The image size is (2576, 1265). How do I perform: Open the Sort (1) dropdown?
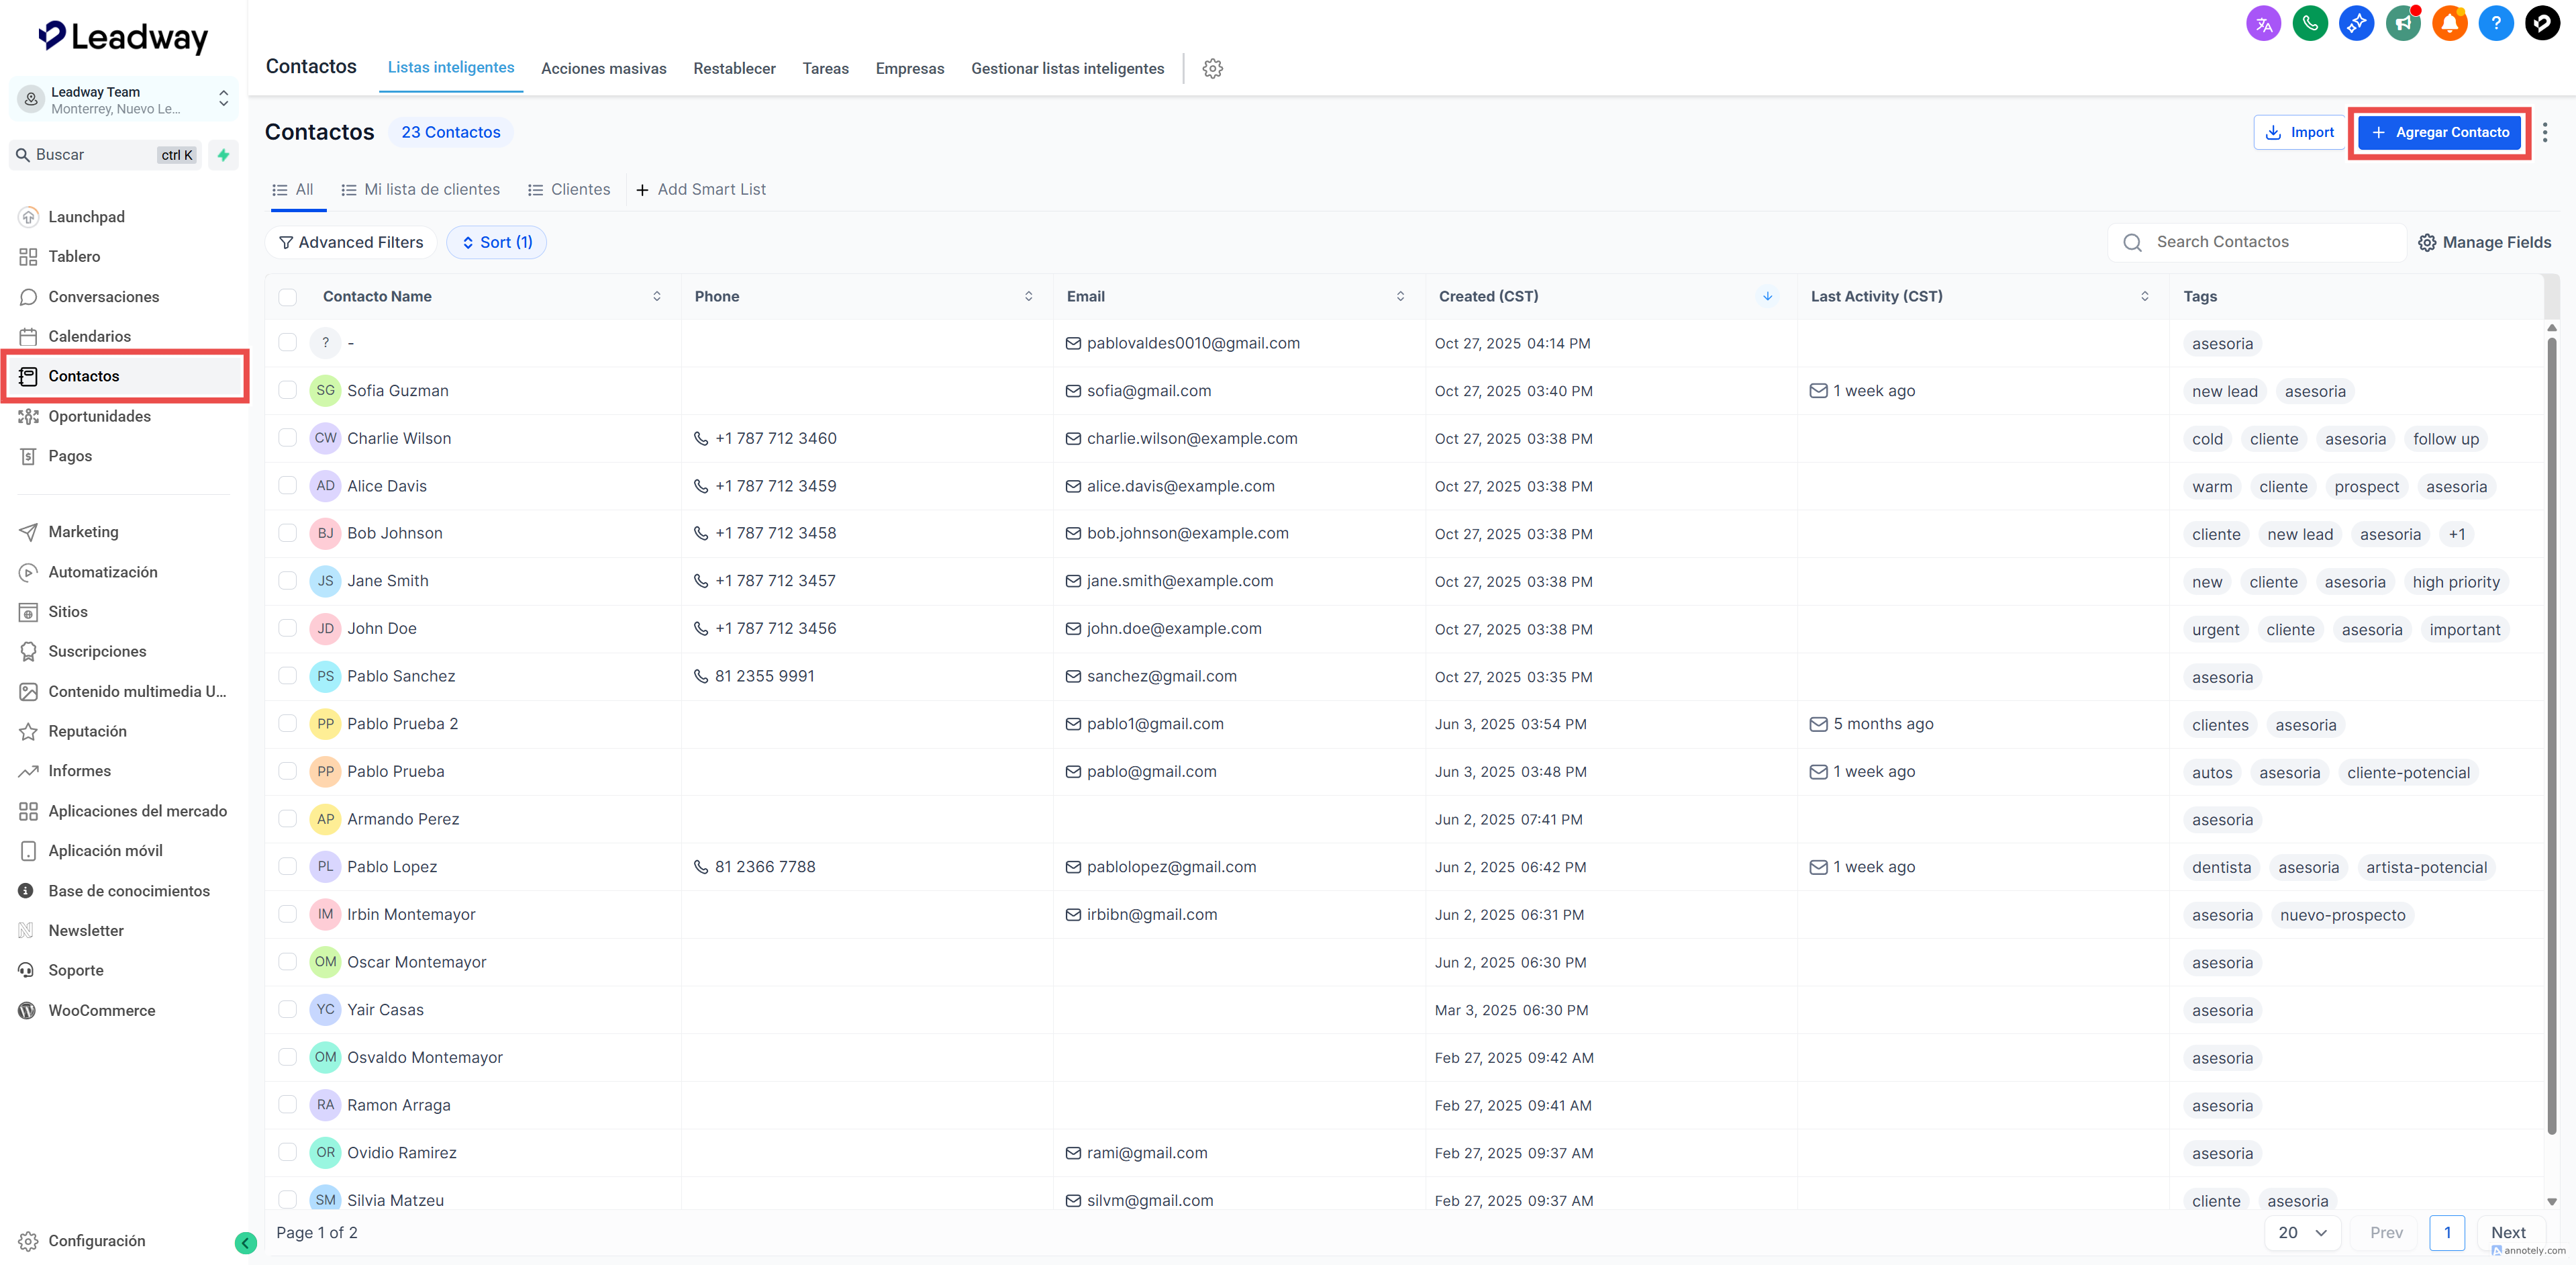496,242
